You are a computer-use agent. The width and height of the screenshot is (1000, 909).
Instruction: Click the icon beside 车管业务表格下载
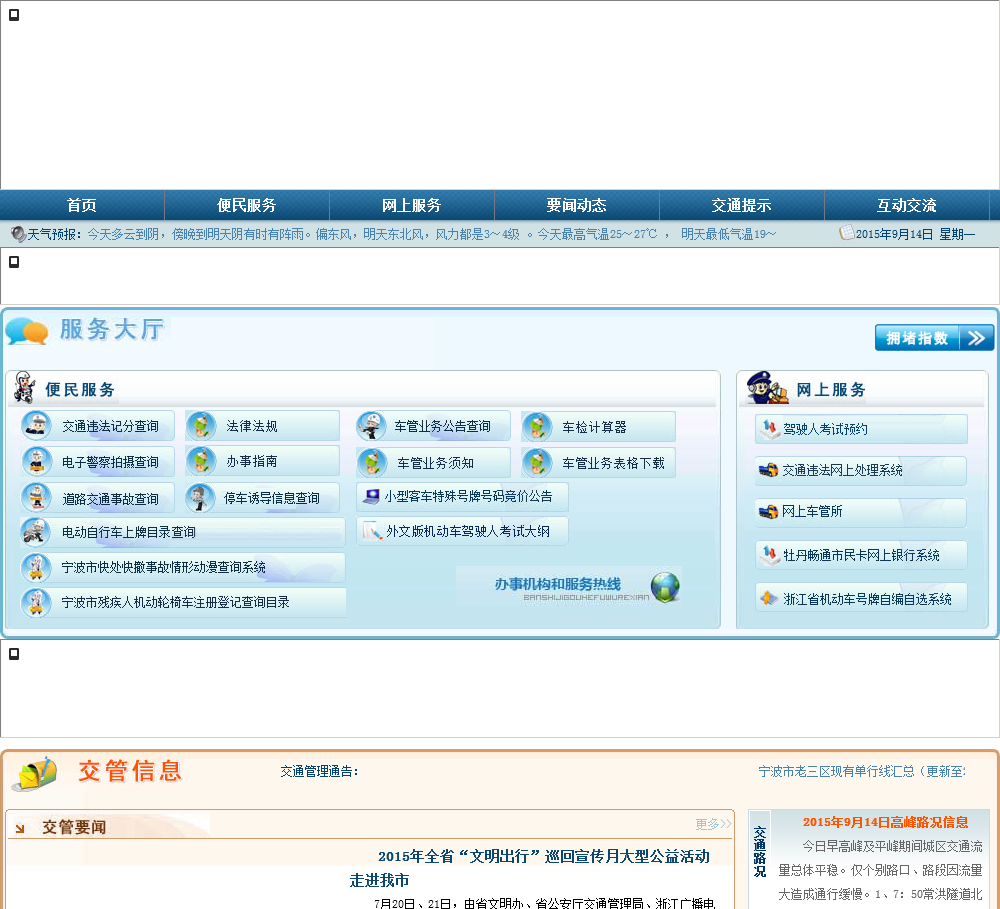(x=537, y=463)
